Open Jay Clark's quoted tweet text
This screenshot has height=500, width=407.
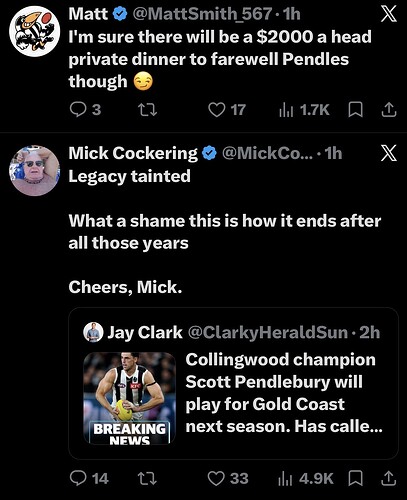coord(284,393)
